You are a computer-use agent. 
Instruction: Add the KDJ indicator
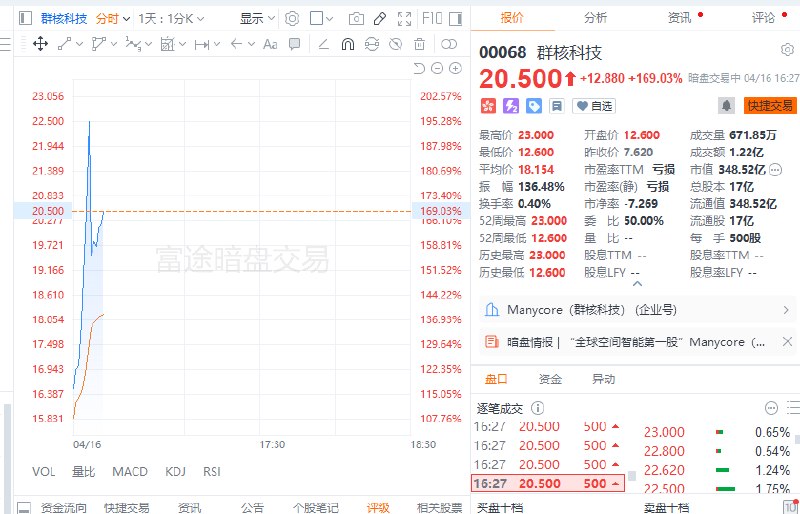175,472
